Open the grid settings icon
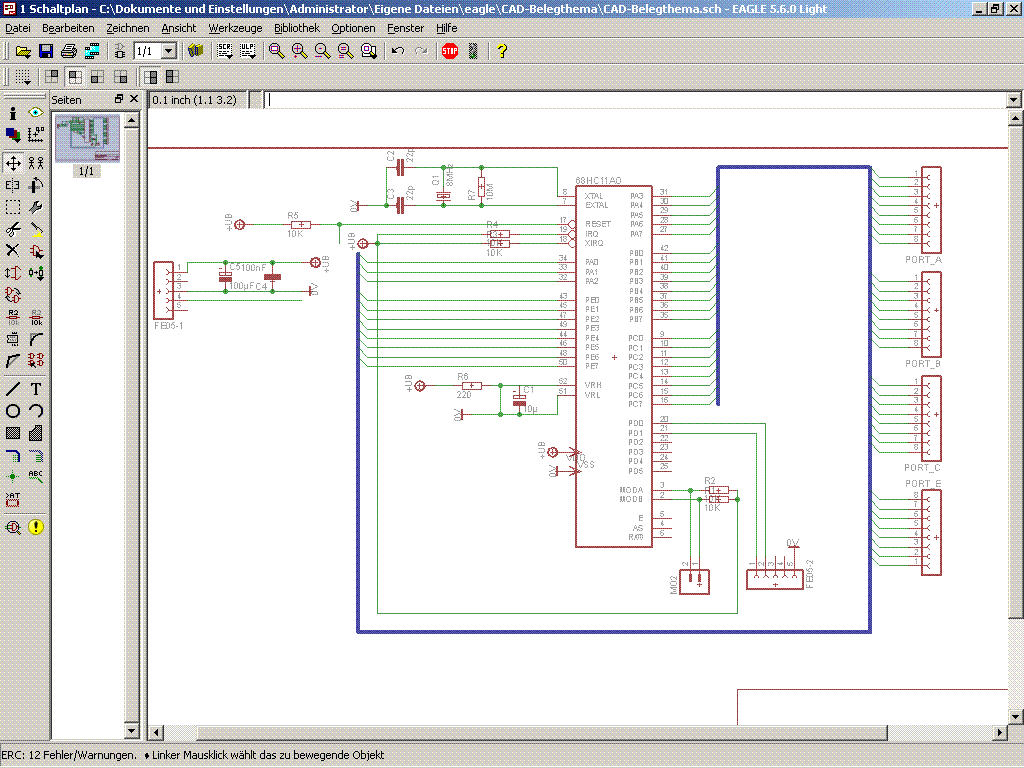 point(23,77)
